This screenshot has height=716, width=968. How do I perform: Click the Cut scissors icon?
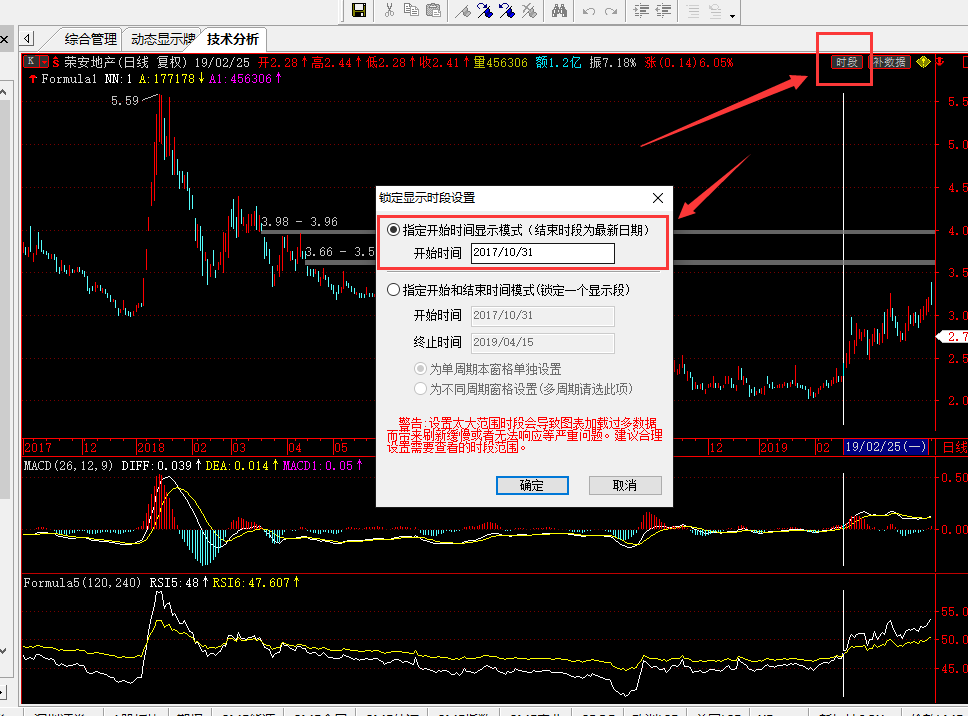click(x=389, y=10)
